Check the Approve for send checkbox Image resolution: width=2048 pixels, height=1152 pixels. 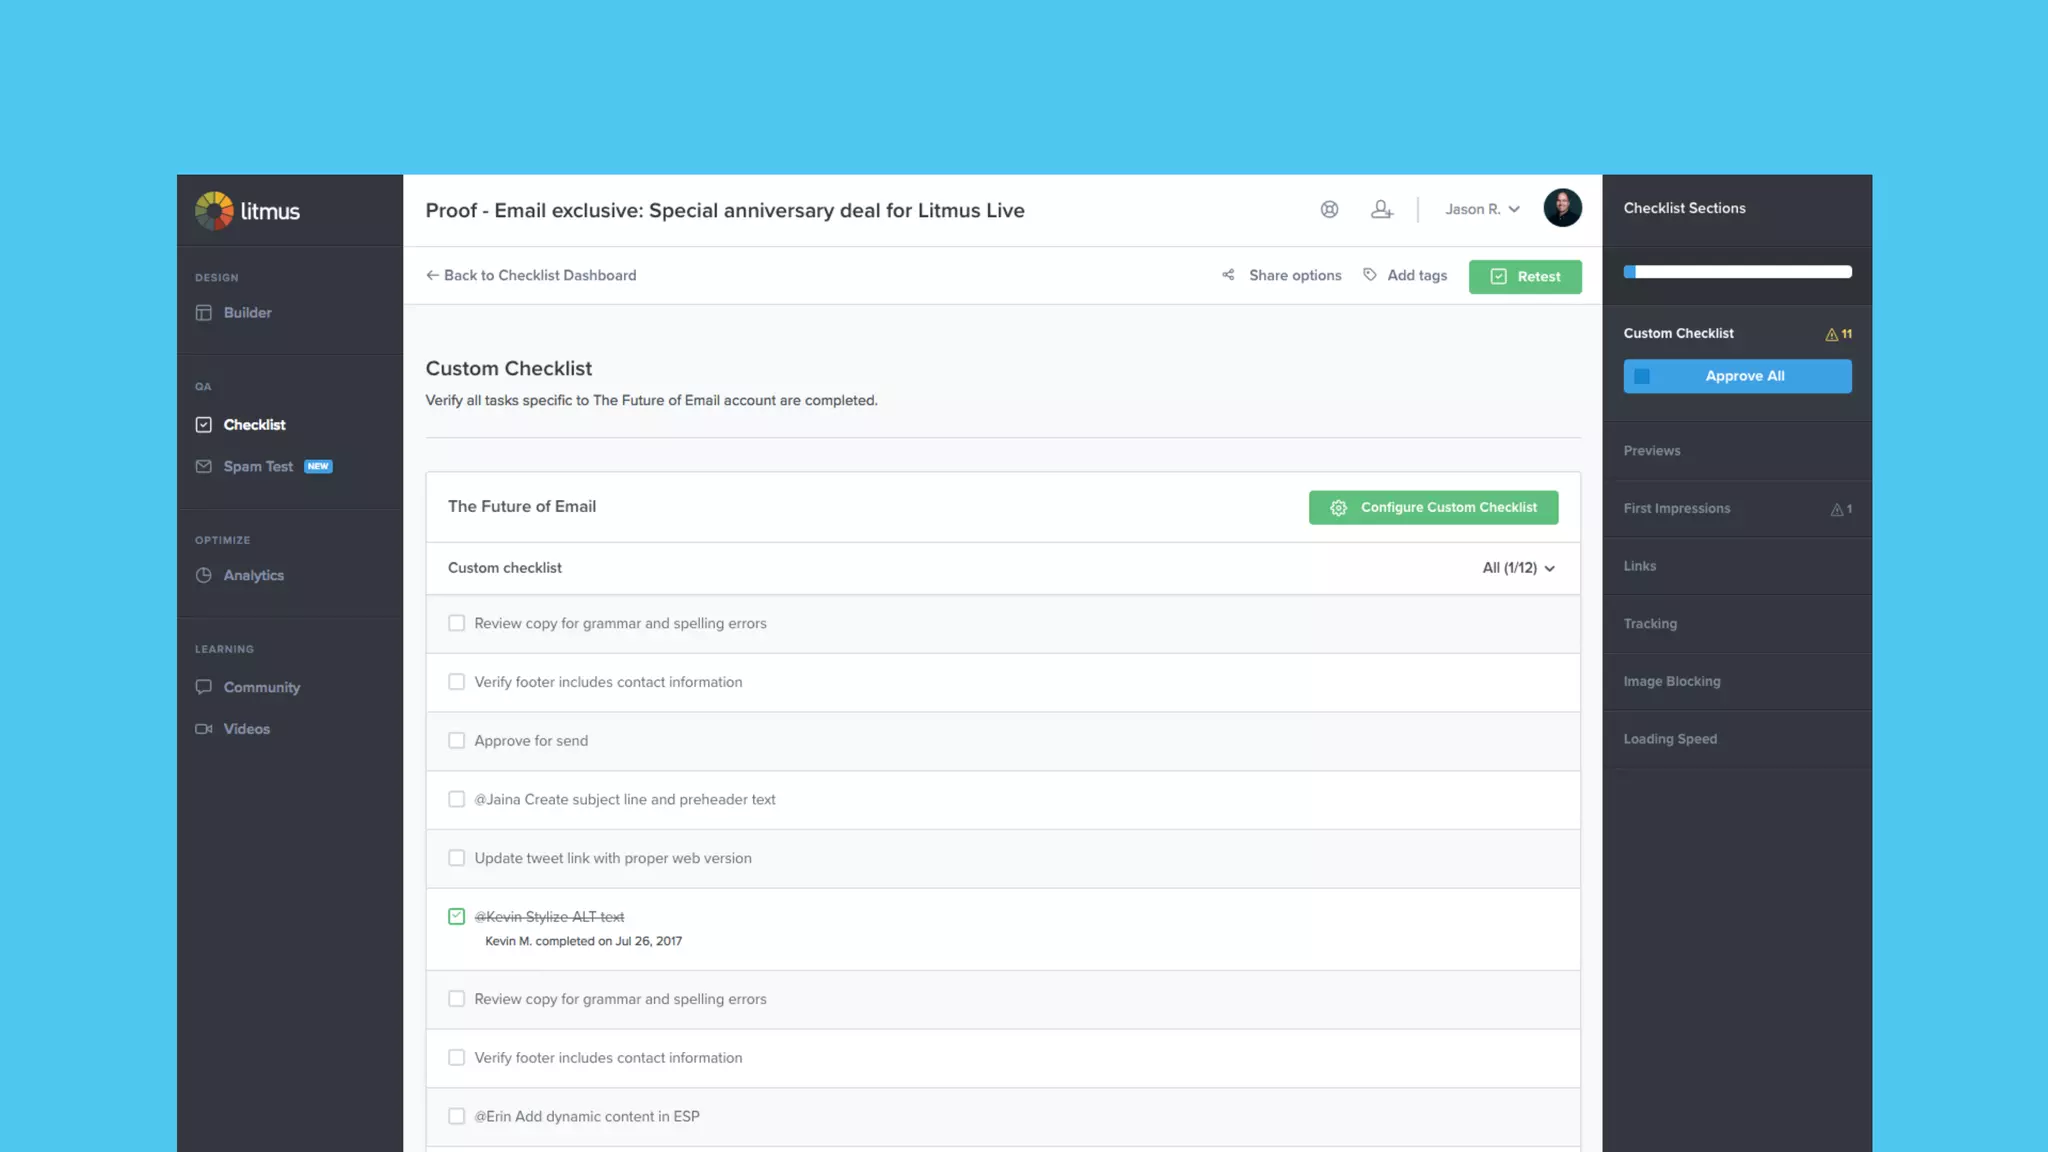click(x=457, y=741)
